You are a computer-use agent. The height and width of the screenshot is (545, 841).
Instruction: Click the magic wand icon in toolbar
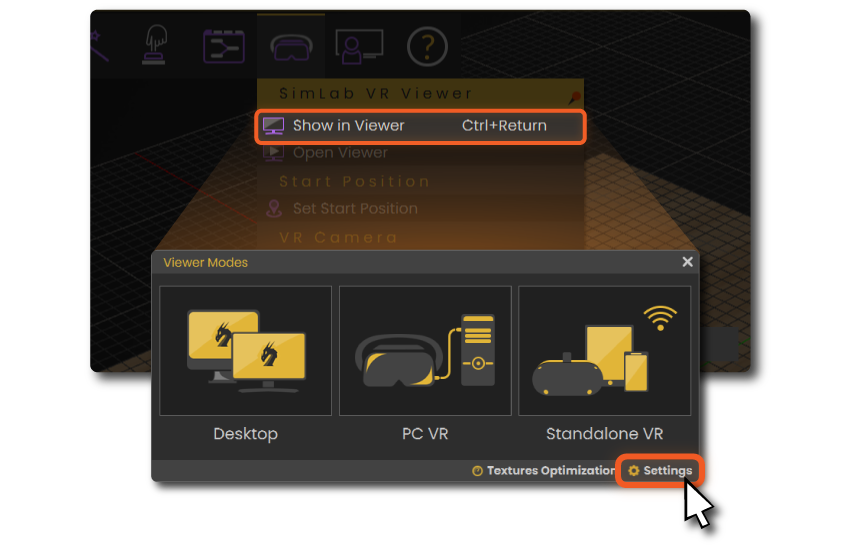click(x=100, y=46)
